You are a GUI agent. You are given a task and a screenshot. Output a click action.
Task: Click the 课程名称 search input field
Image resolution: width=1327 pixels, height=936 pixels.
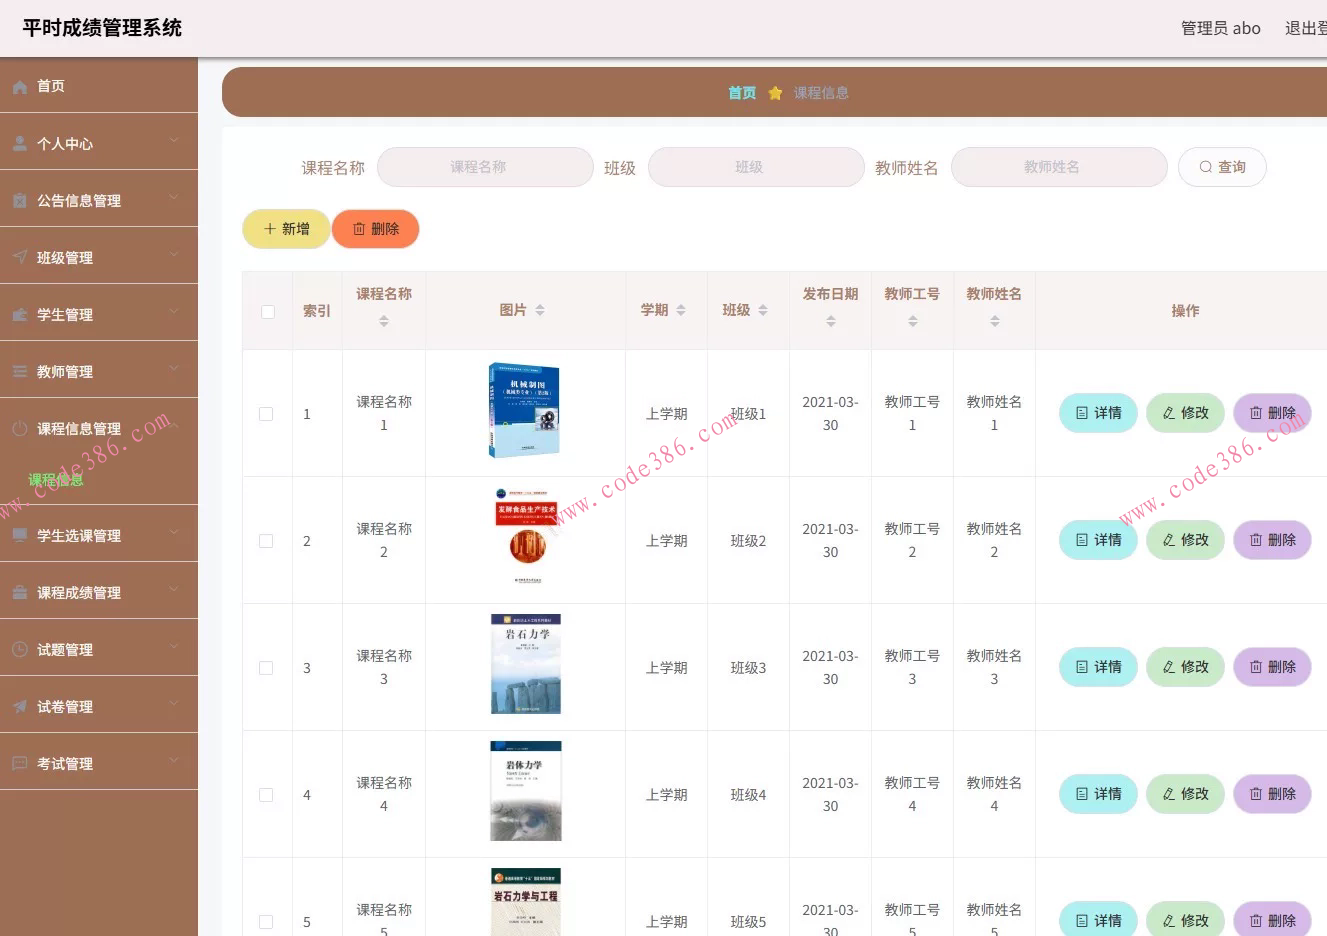[484, 167]
